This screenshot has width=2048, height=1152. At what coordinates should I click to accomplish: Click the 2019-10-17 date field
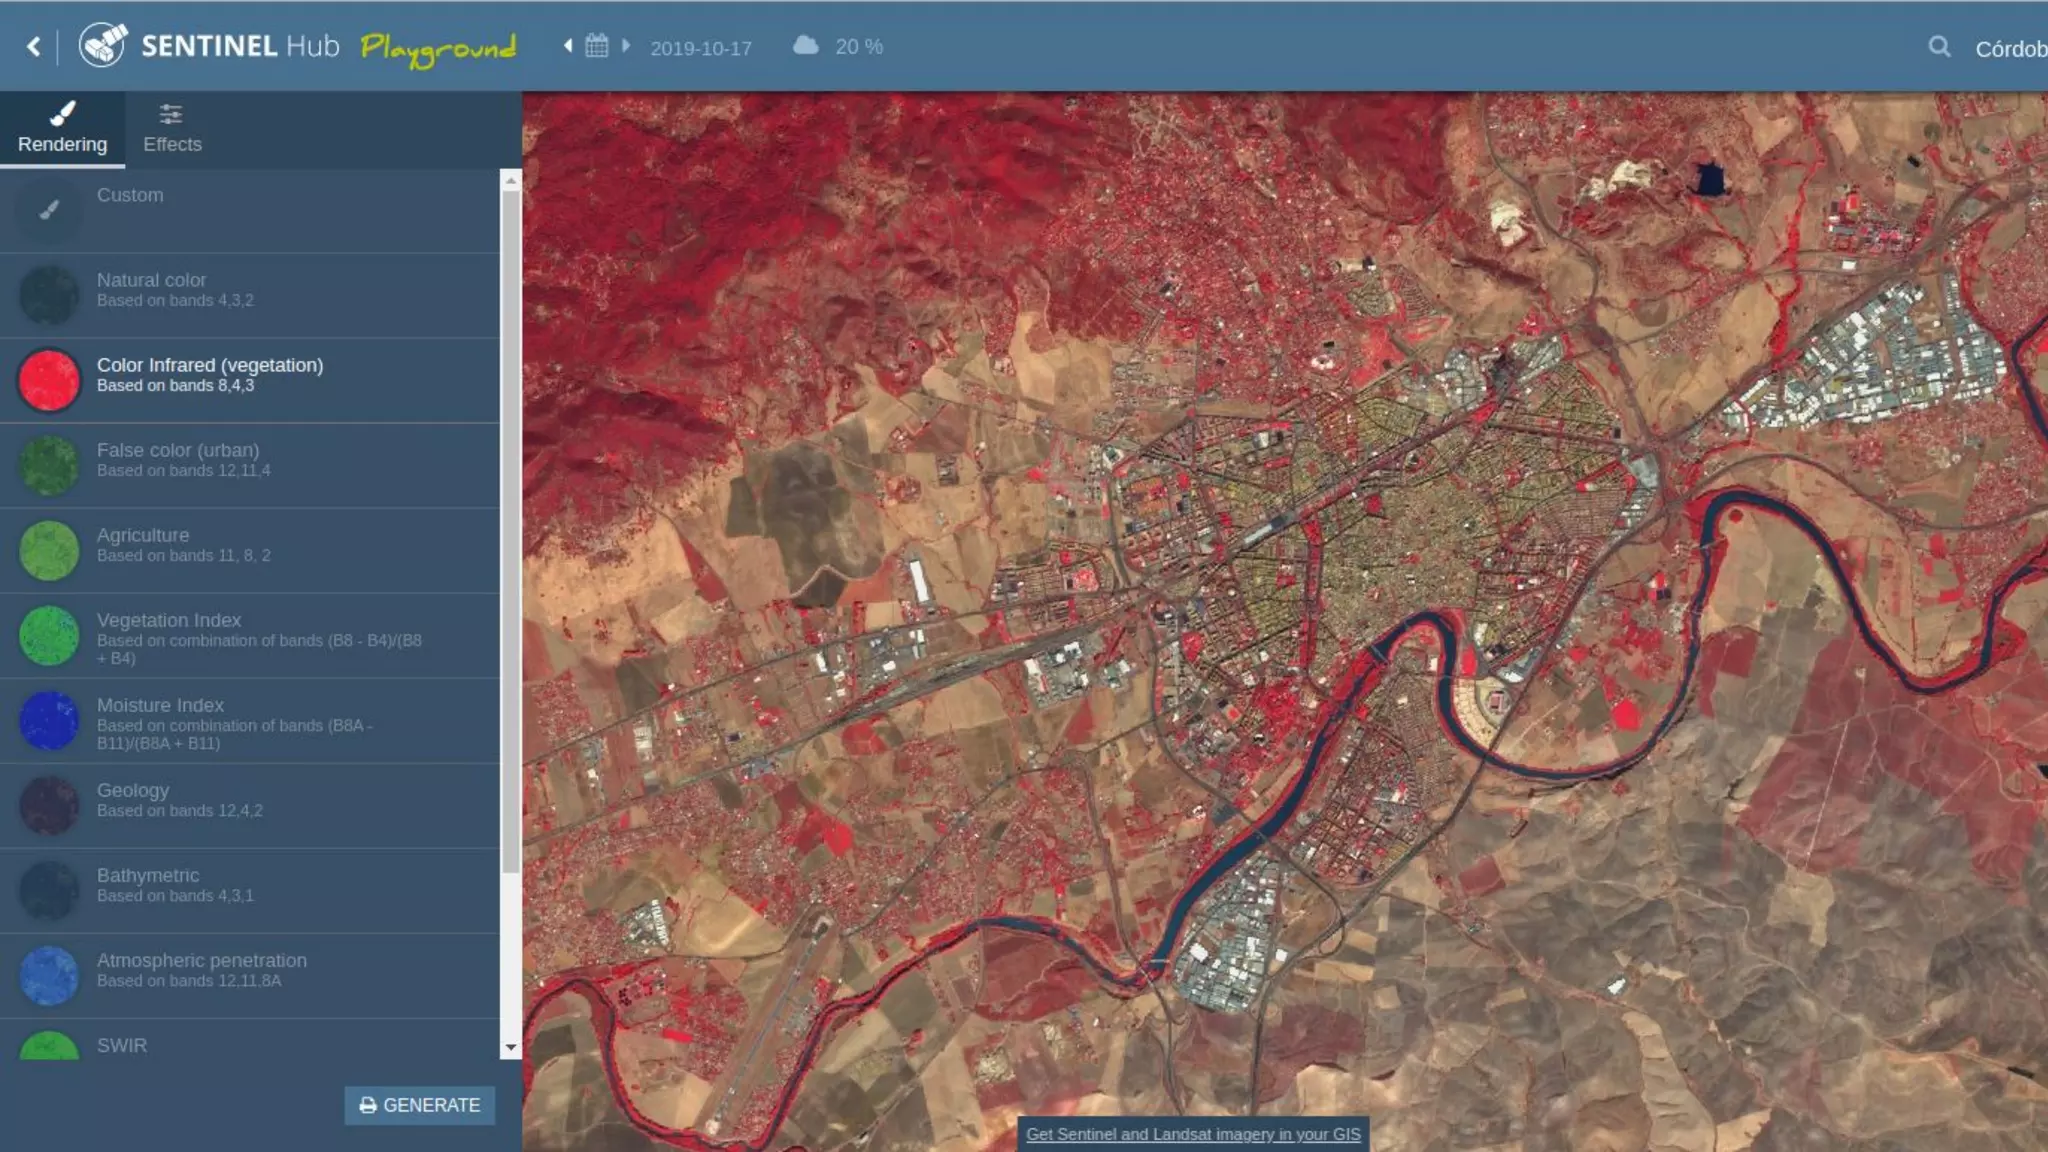click(x=700, y=48)
